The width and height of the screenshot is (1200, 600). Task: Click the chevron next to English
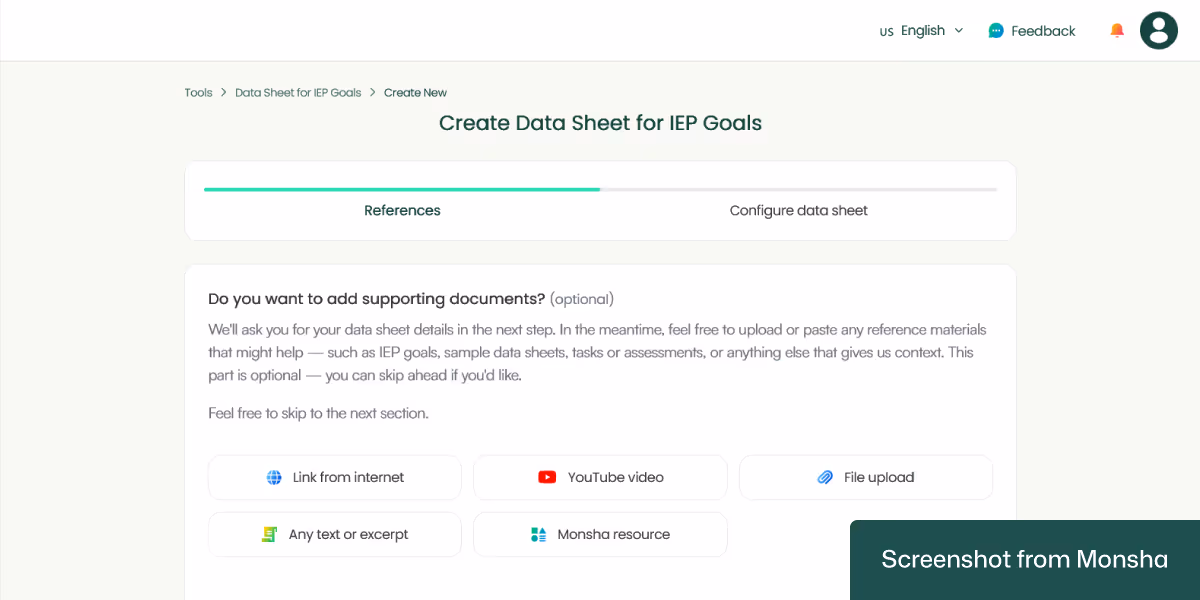959,31
